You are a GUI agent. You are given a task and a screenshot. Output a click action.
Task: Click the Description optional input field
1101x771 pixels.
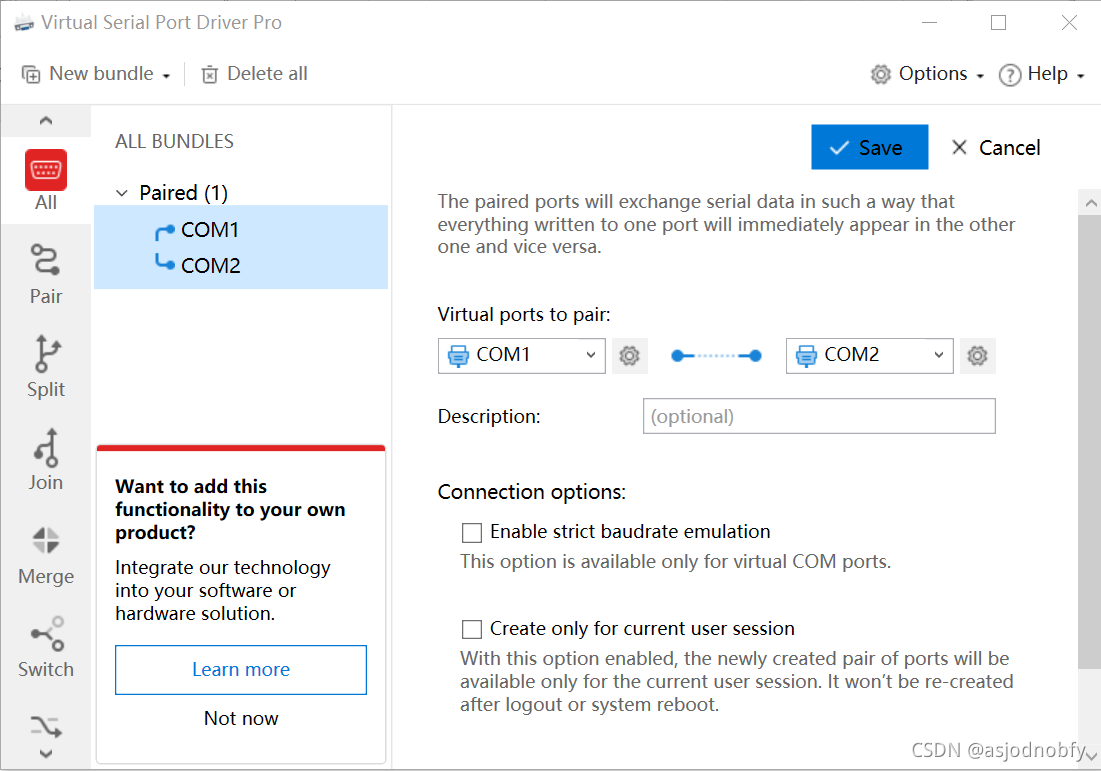[819, 416]
